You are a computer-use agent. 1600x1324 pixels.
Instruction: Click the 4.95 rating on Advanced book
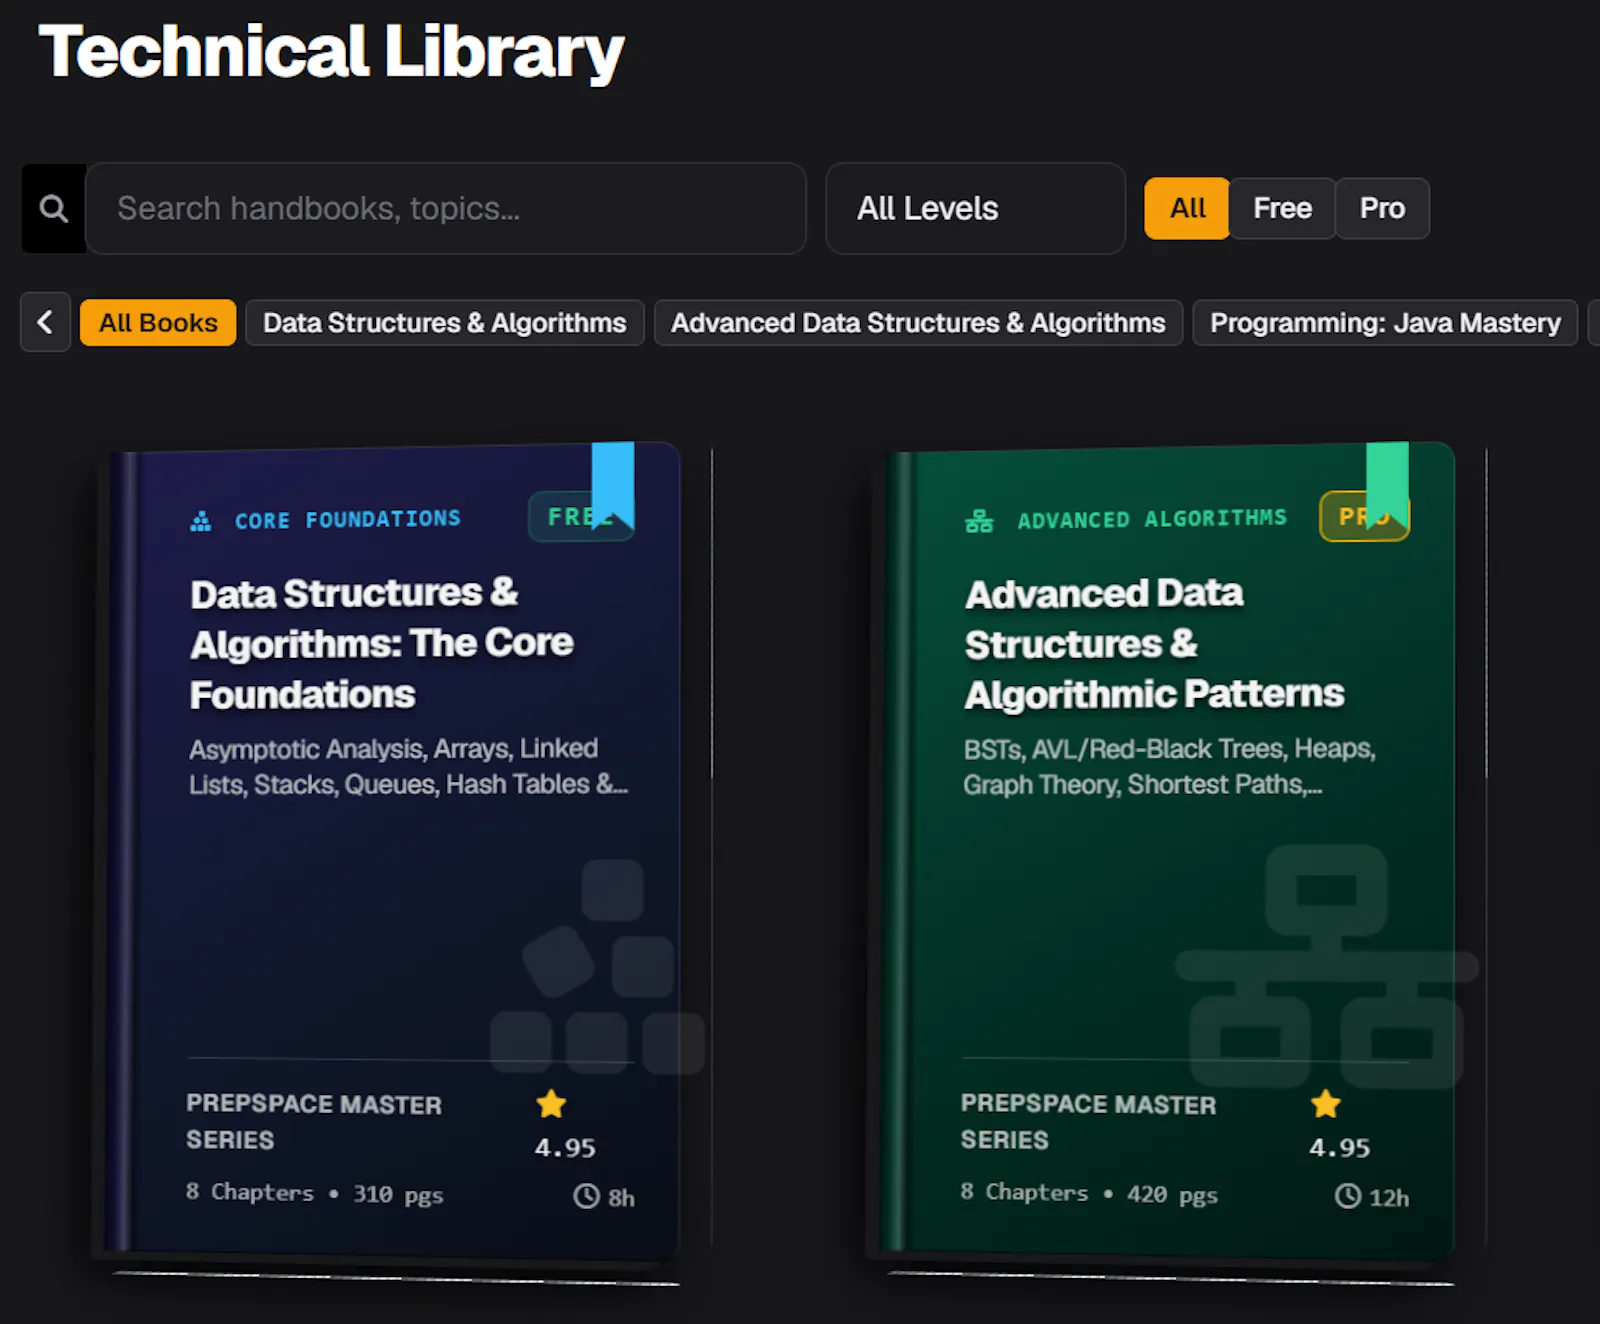1340,1147
